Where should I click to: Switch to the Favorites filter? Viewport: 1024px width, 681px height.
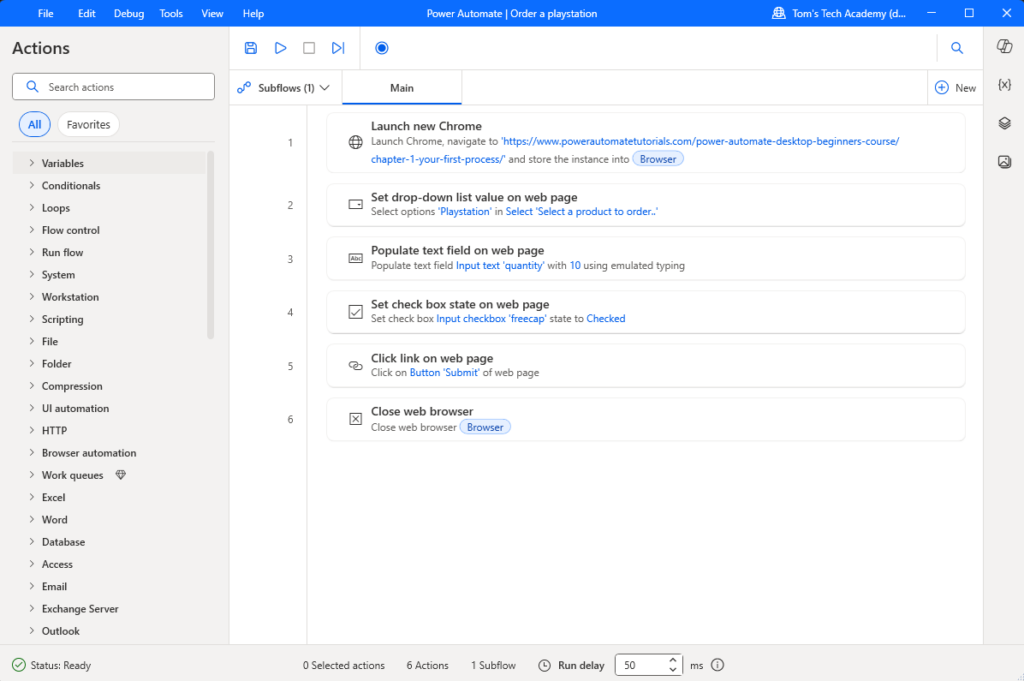(x=88, y=125)
